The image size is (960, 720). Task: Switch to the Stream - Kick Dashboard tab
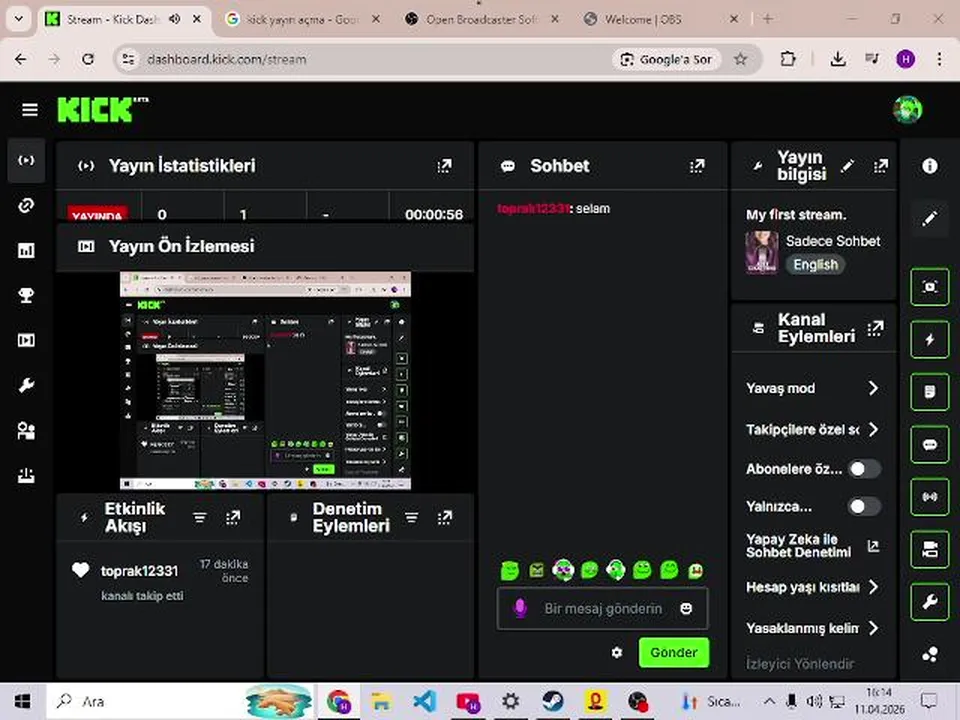point(113,20)
